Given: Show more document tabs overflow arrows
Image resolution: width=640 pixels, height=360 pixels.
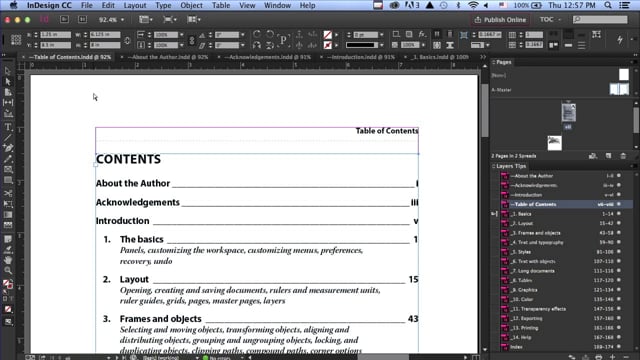Looking at the screenshot, I should [x=482, y=57].
